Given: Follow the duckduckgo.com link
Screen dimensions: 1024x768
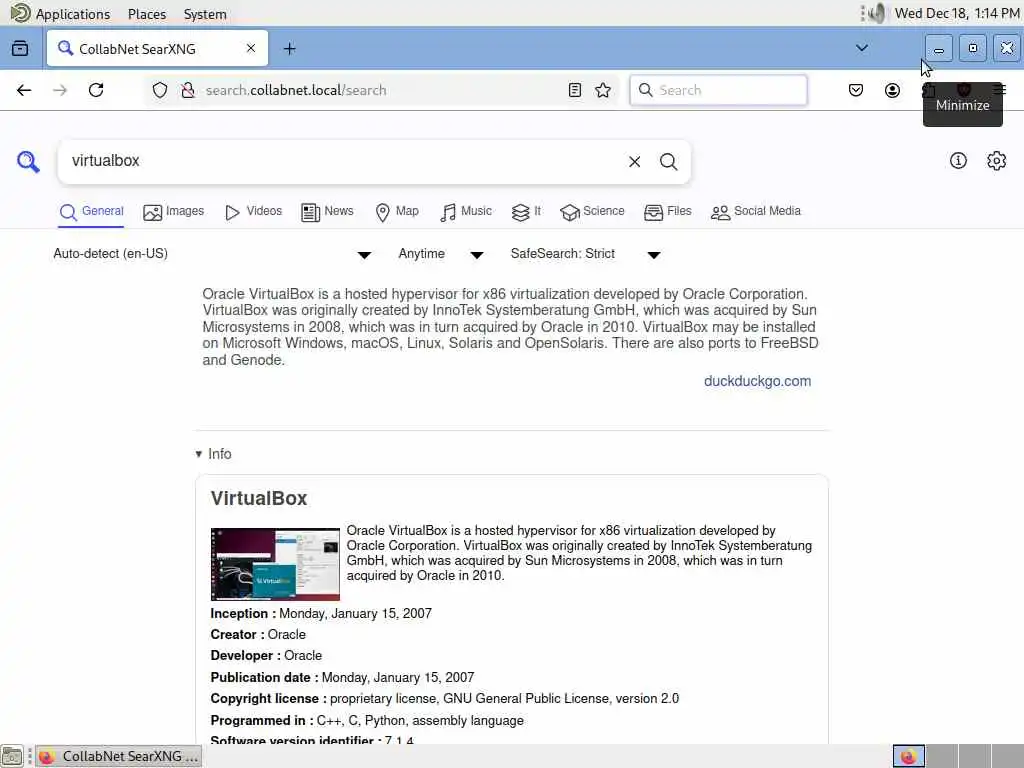Looking at the screenshot, I should click(x=757, y=381).
